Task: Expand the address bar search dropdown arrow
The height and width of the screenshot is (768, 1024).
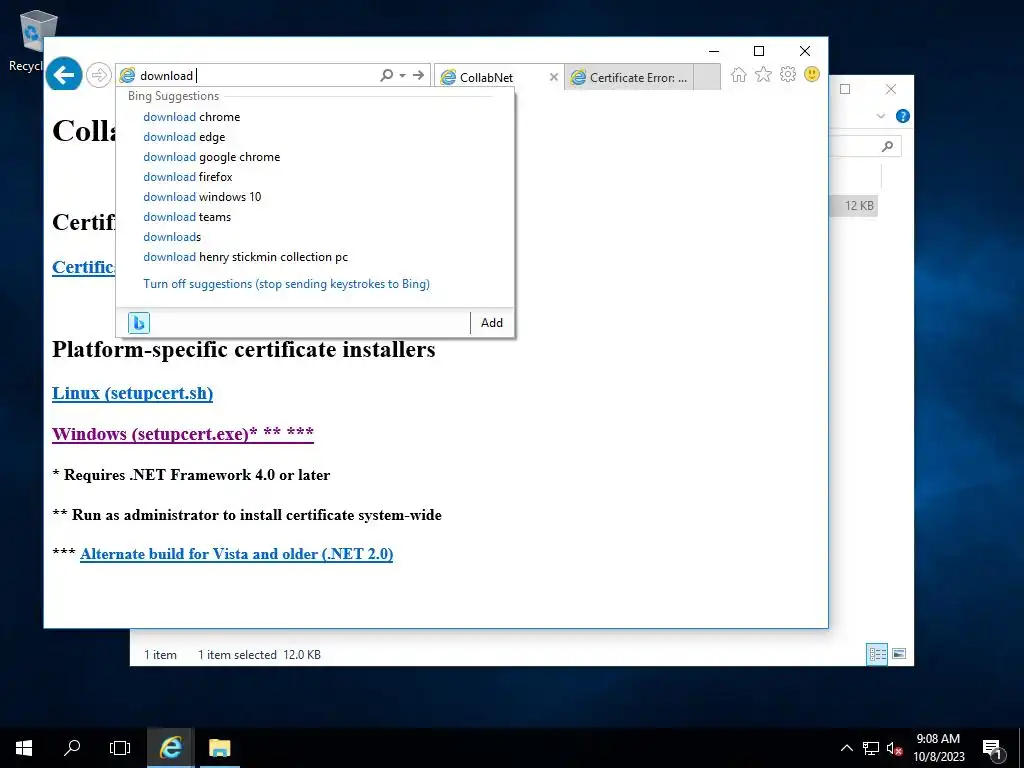Action: pyautogui.click(x=402, y=76)
